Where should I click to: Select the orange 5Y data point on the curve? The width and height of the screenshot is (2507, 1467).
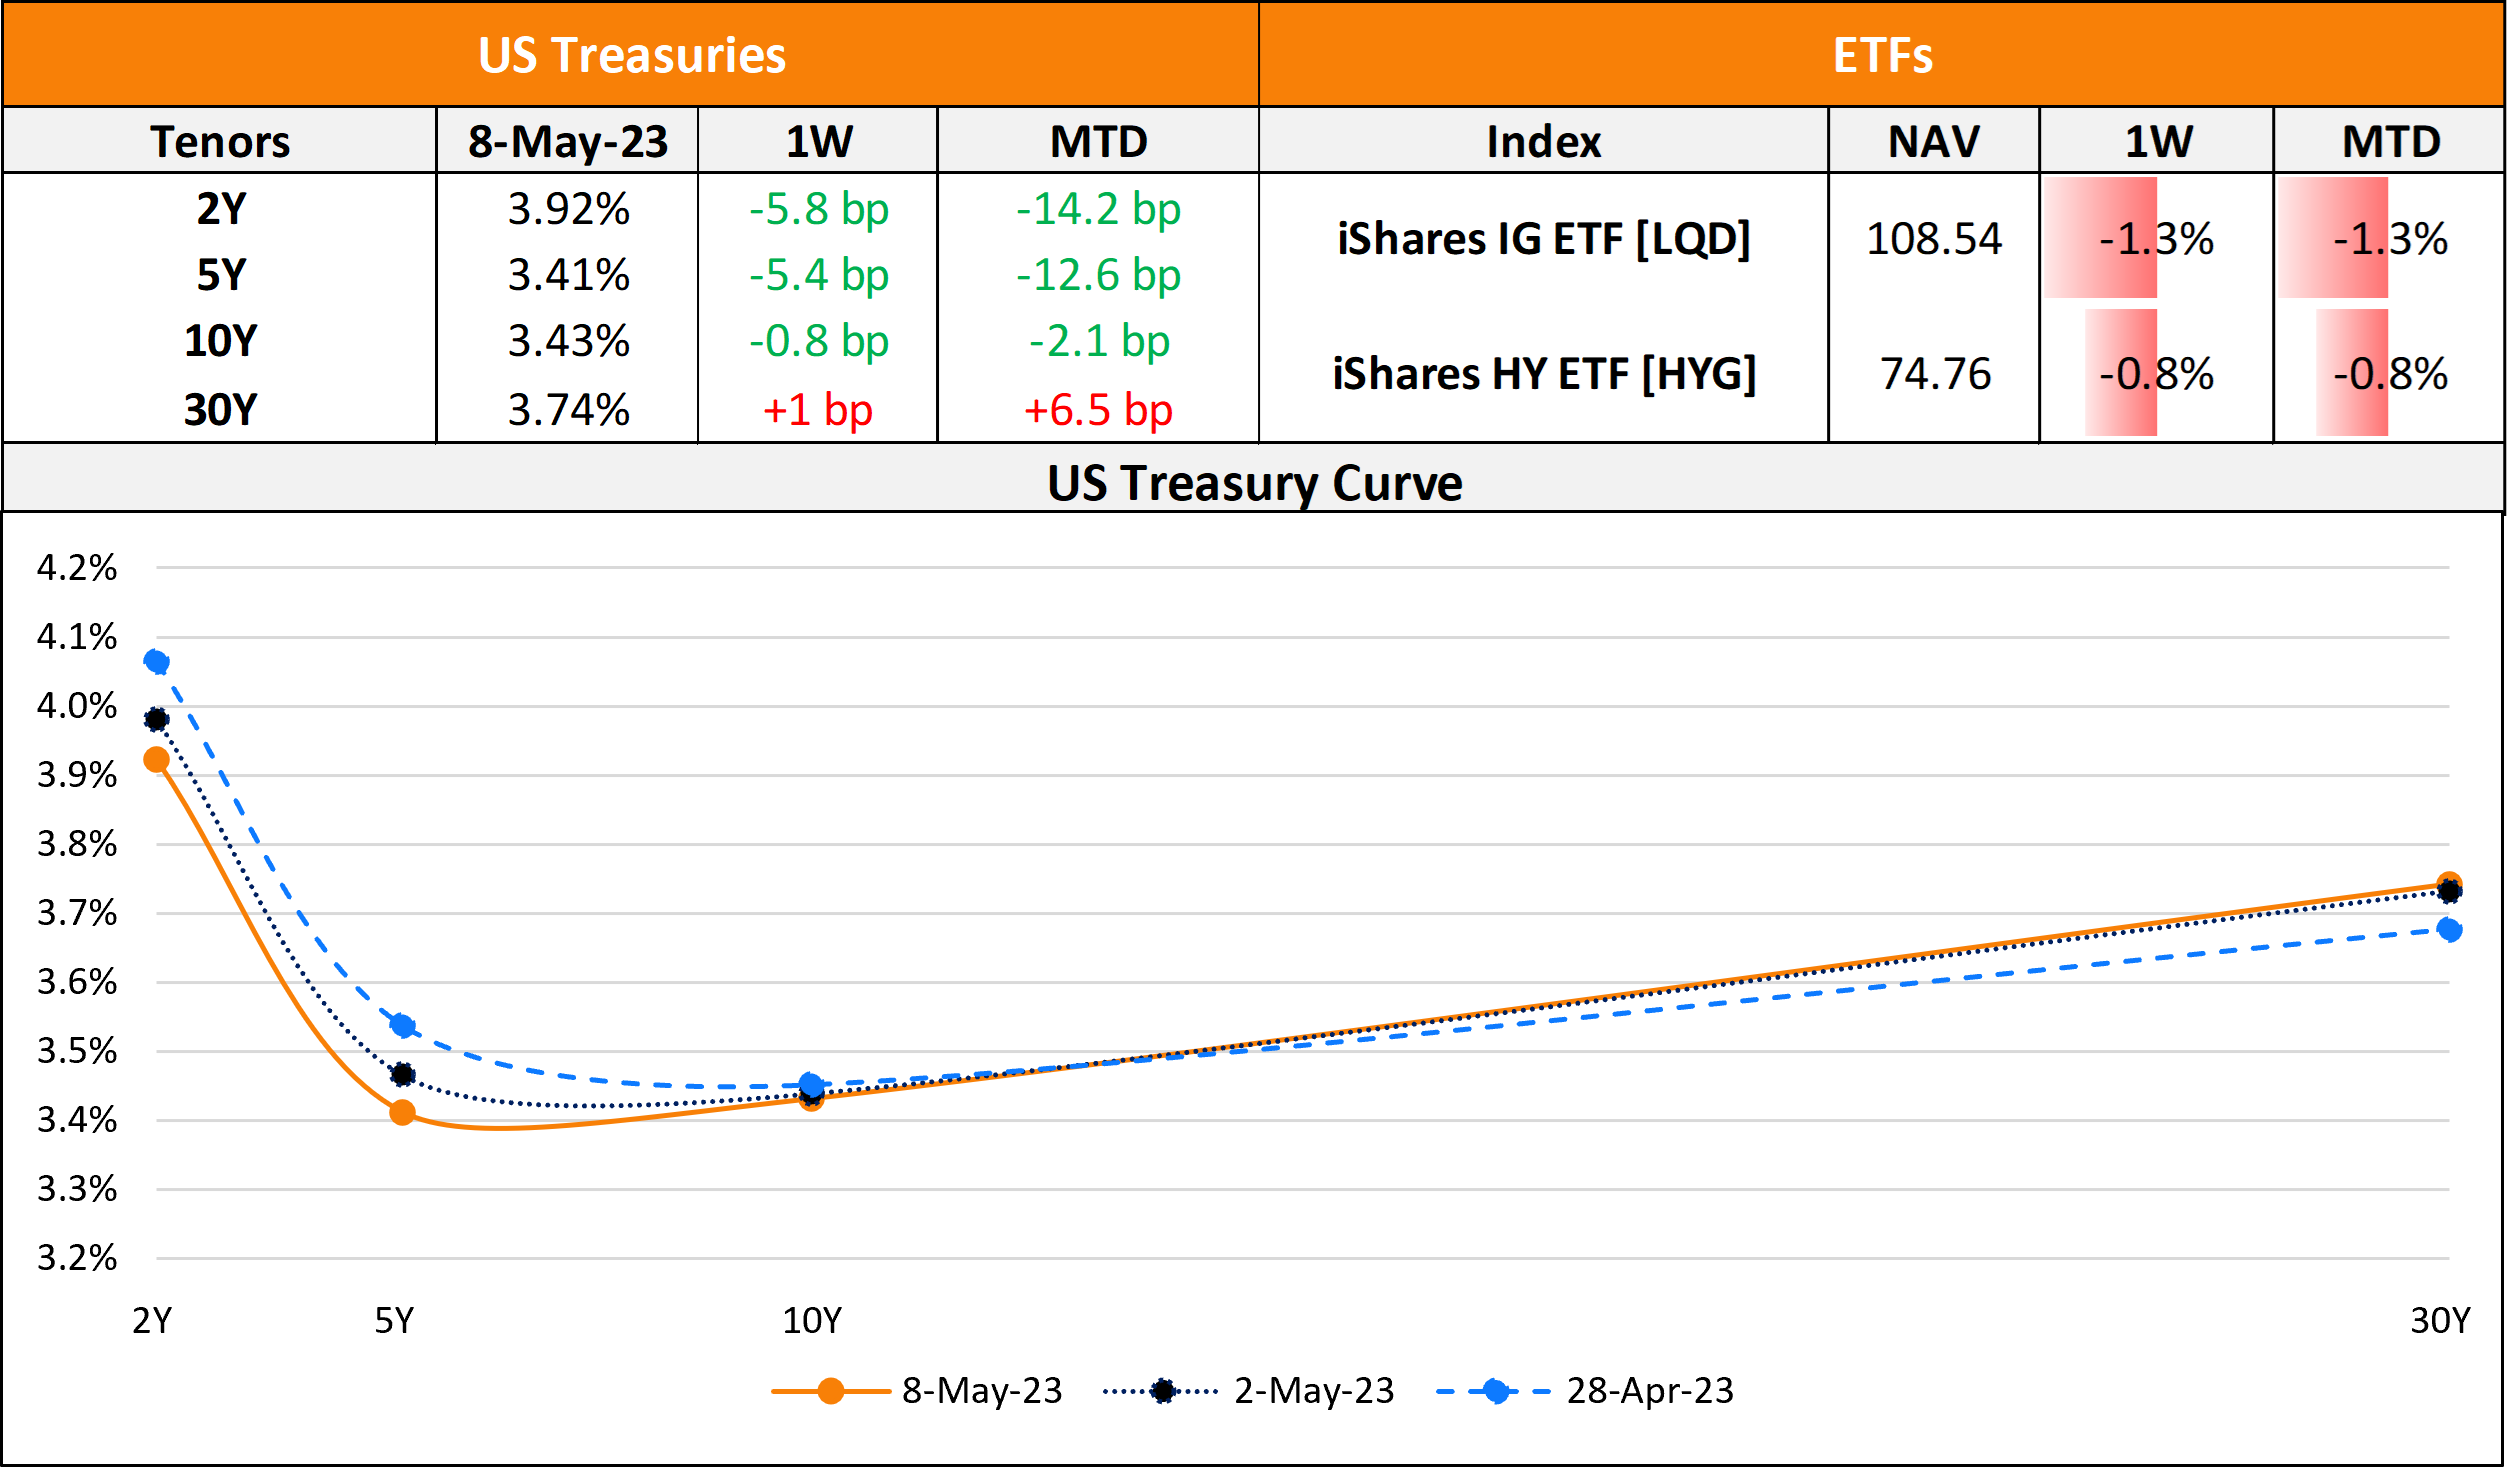point(402,1112)
